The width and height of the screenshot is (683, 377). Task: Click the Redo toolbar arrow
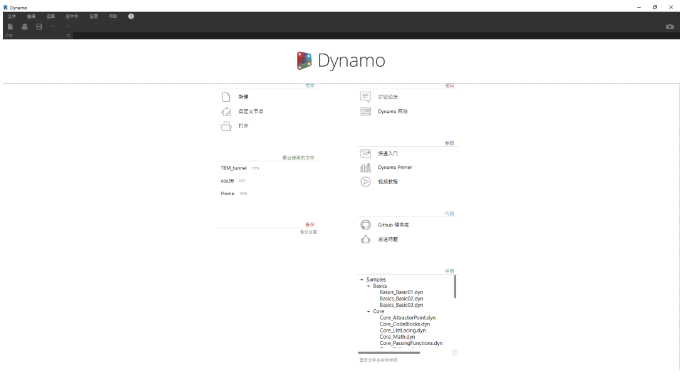click(x=68, y=27)
